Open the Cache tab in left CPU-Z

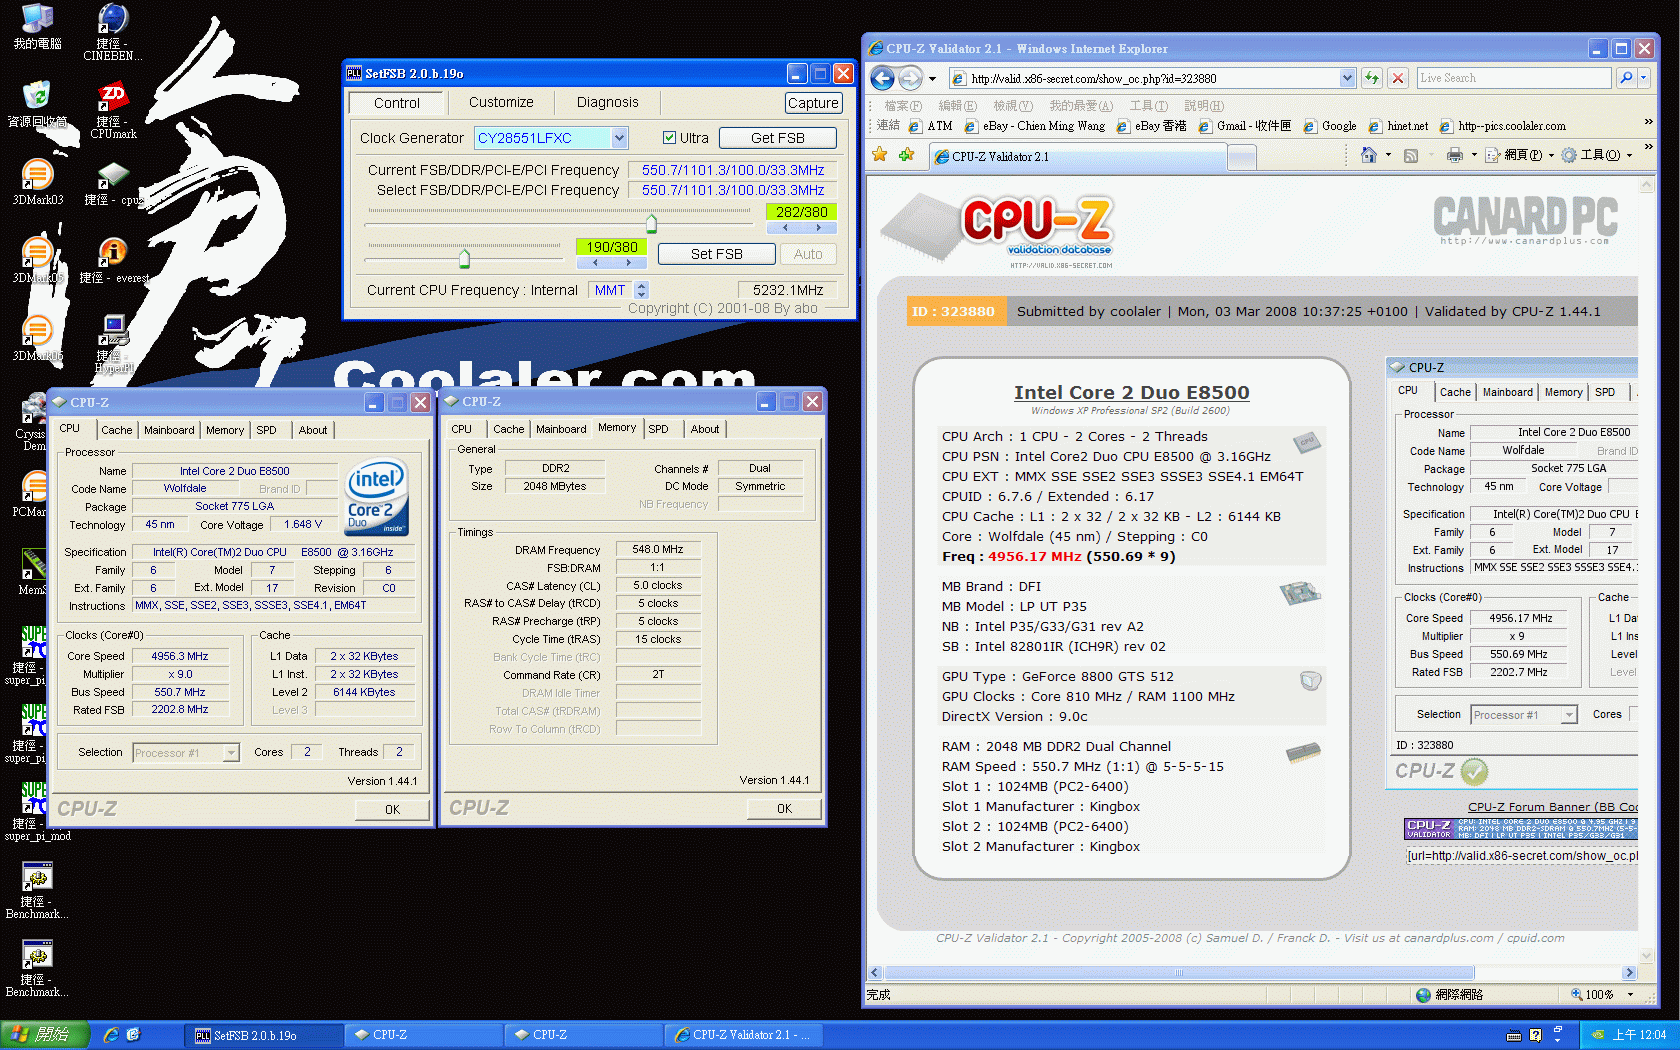(x=116, y=430)
